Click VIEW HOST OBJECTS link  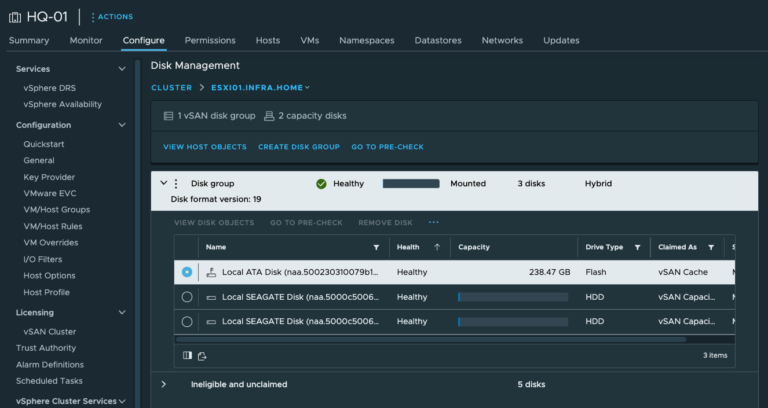204,147
